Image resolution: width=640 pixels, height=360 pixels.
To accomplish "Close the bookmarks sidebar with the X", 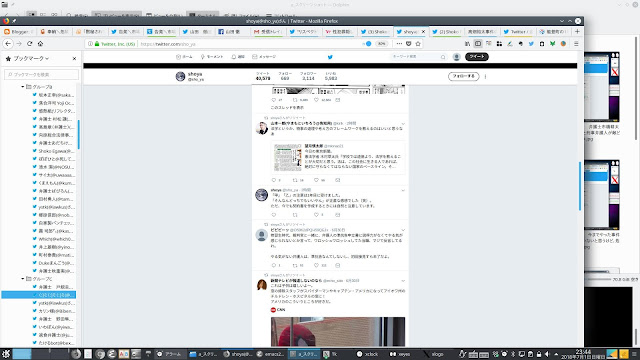I will click(x=74, y=59).
